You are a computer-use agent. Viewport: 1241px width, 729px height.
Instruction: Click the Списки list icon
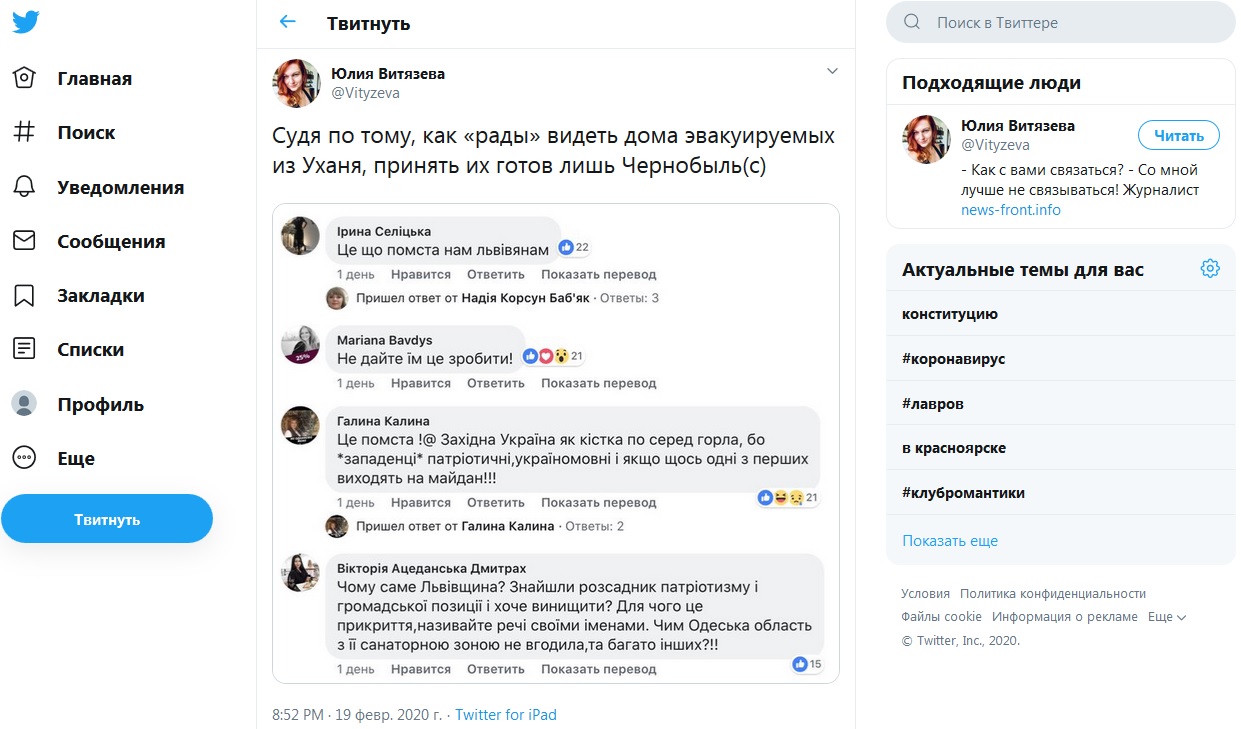(x=24, y=349)
